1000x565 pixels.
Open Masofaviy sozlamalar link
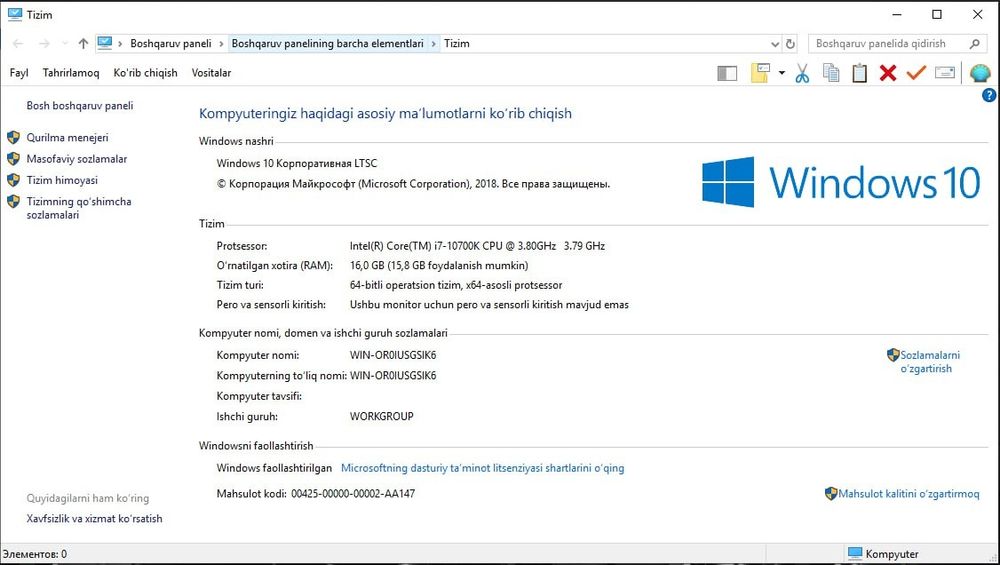point(77,159)
